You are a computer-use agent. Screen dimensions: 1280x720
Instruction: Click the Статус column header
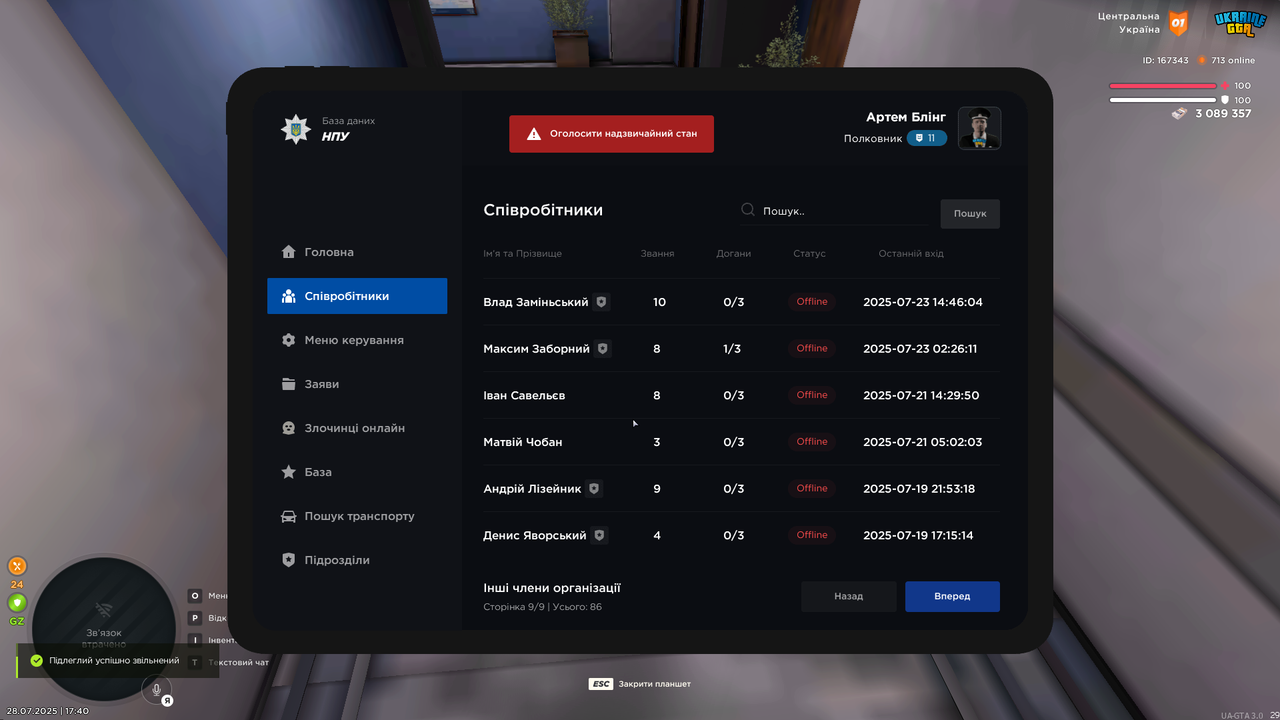810,254
